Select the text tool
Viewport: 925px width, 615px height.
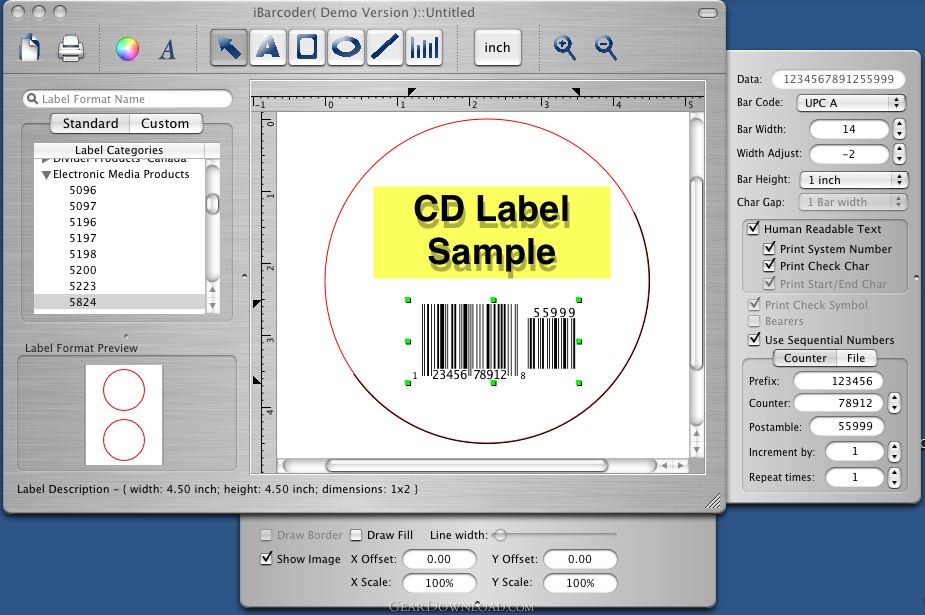268,48
